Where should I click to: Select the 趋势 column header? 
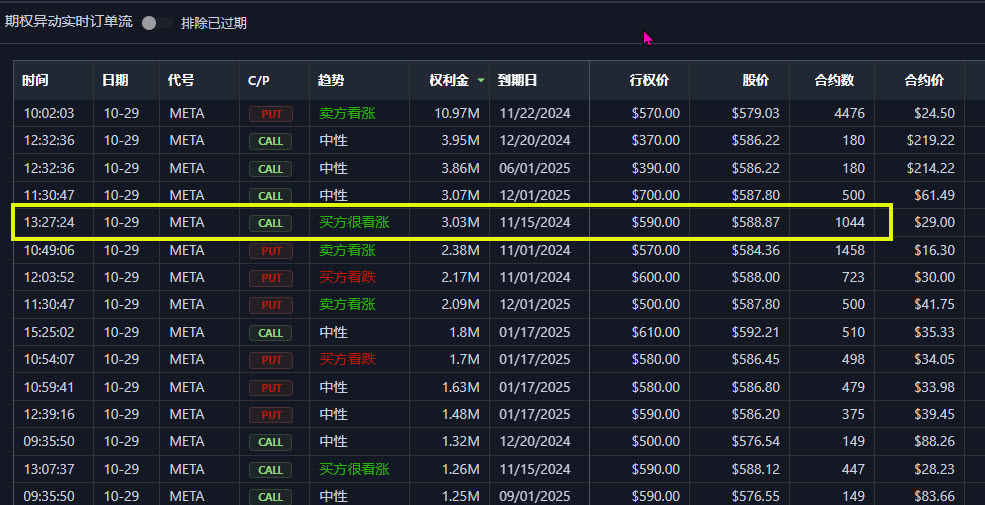coord(331,80)
